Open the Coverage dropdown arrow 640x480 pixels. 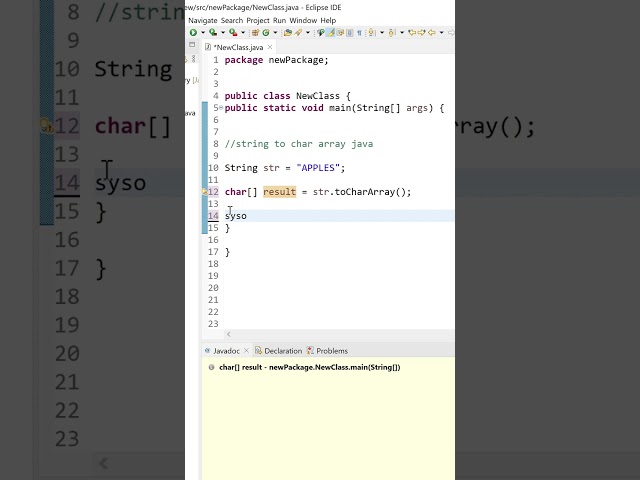[223, 33]
